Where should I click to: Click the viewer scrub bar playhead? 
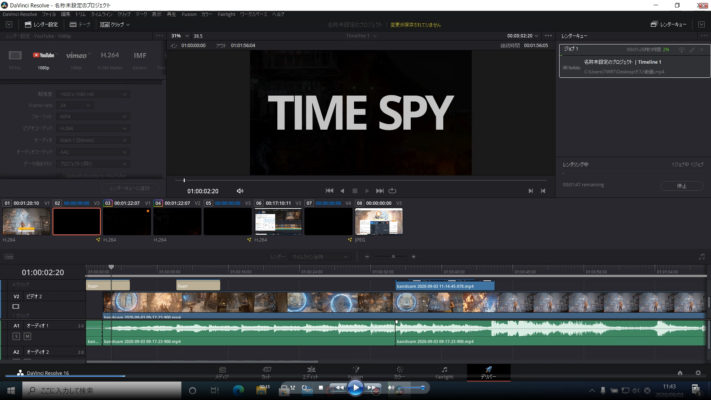point(184,180)
